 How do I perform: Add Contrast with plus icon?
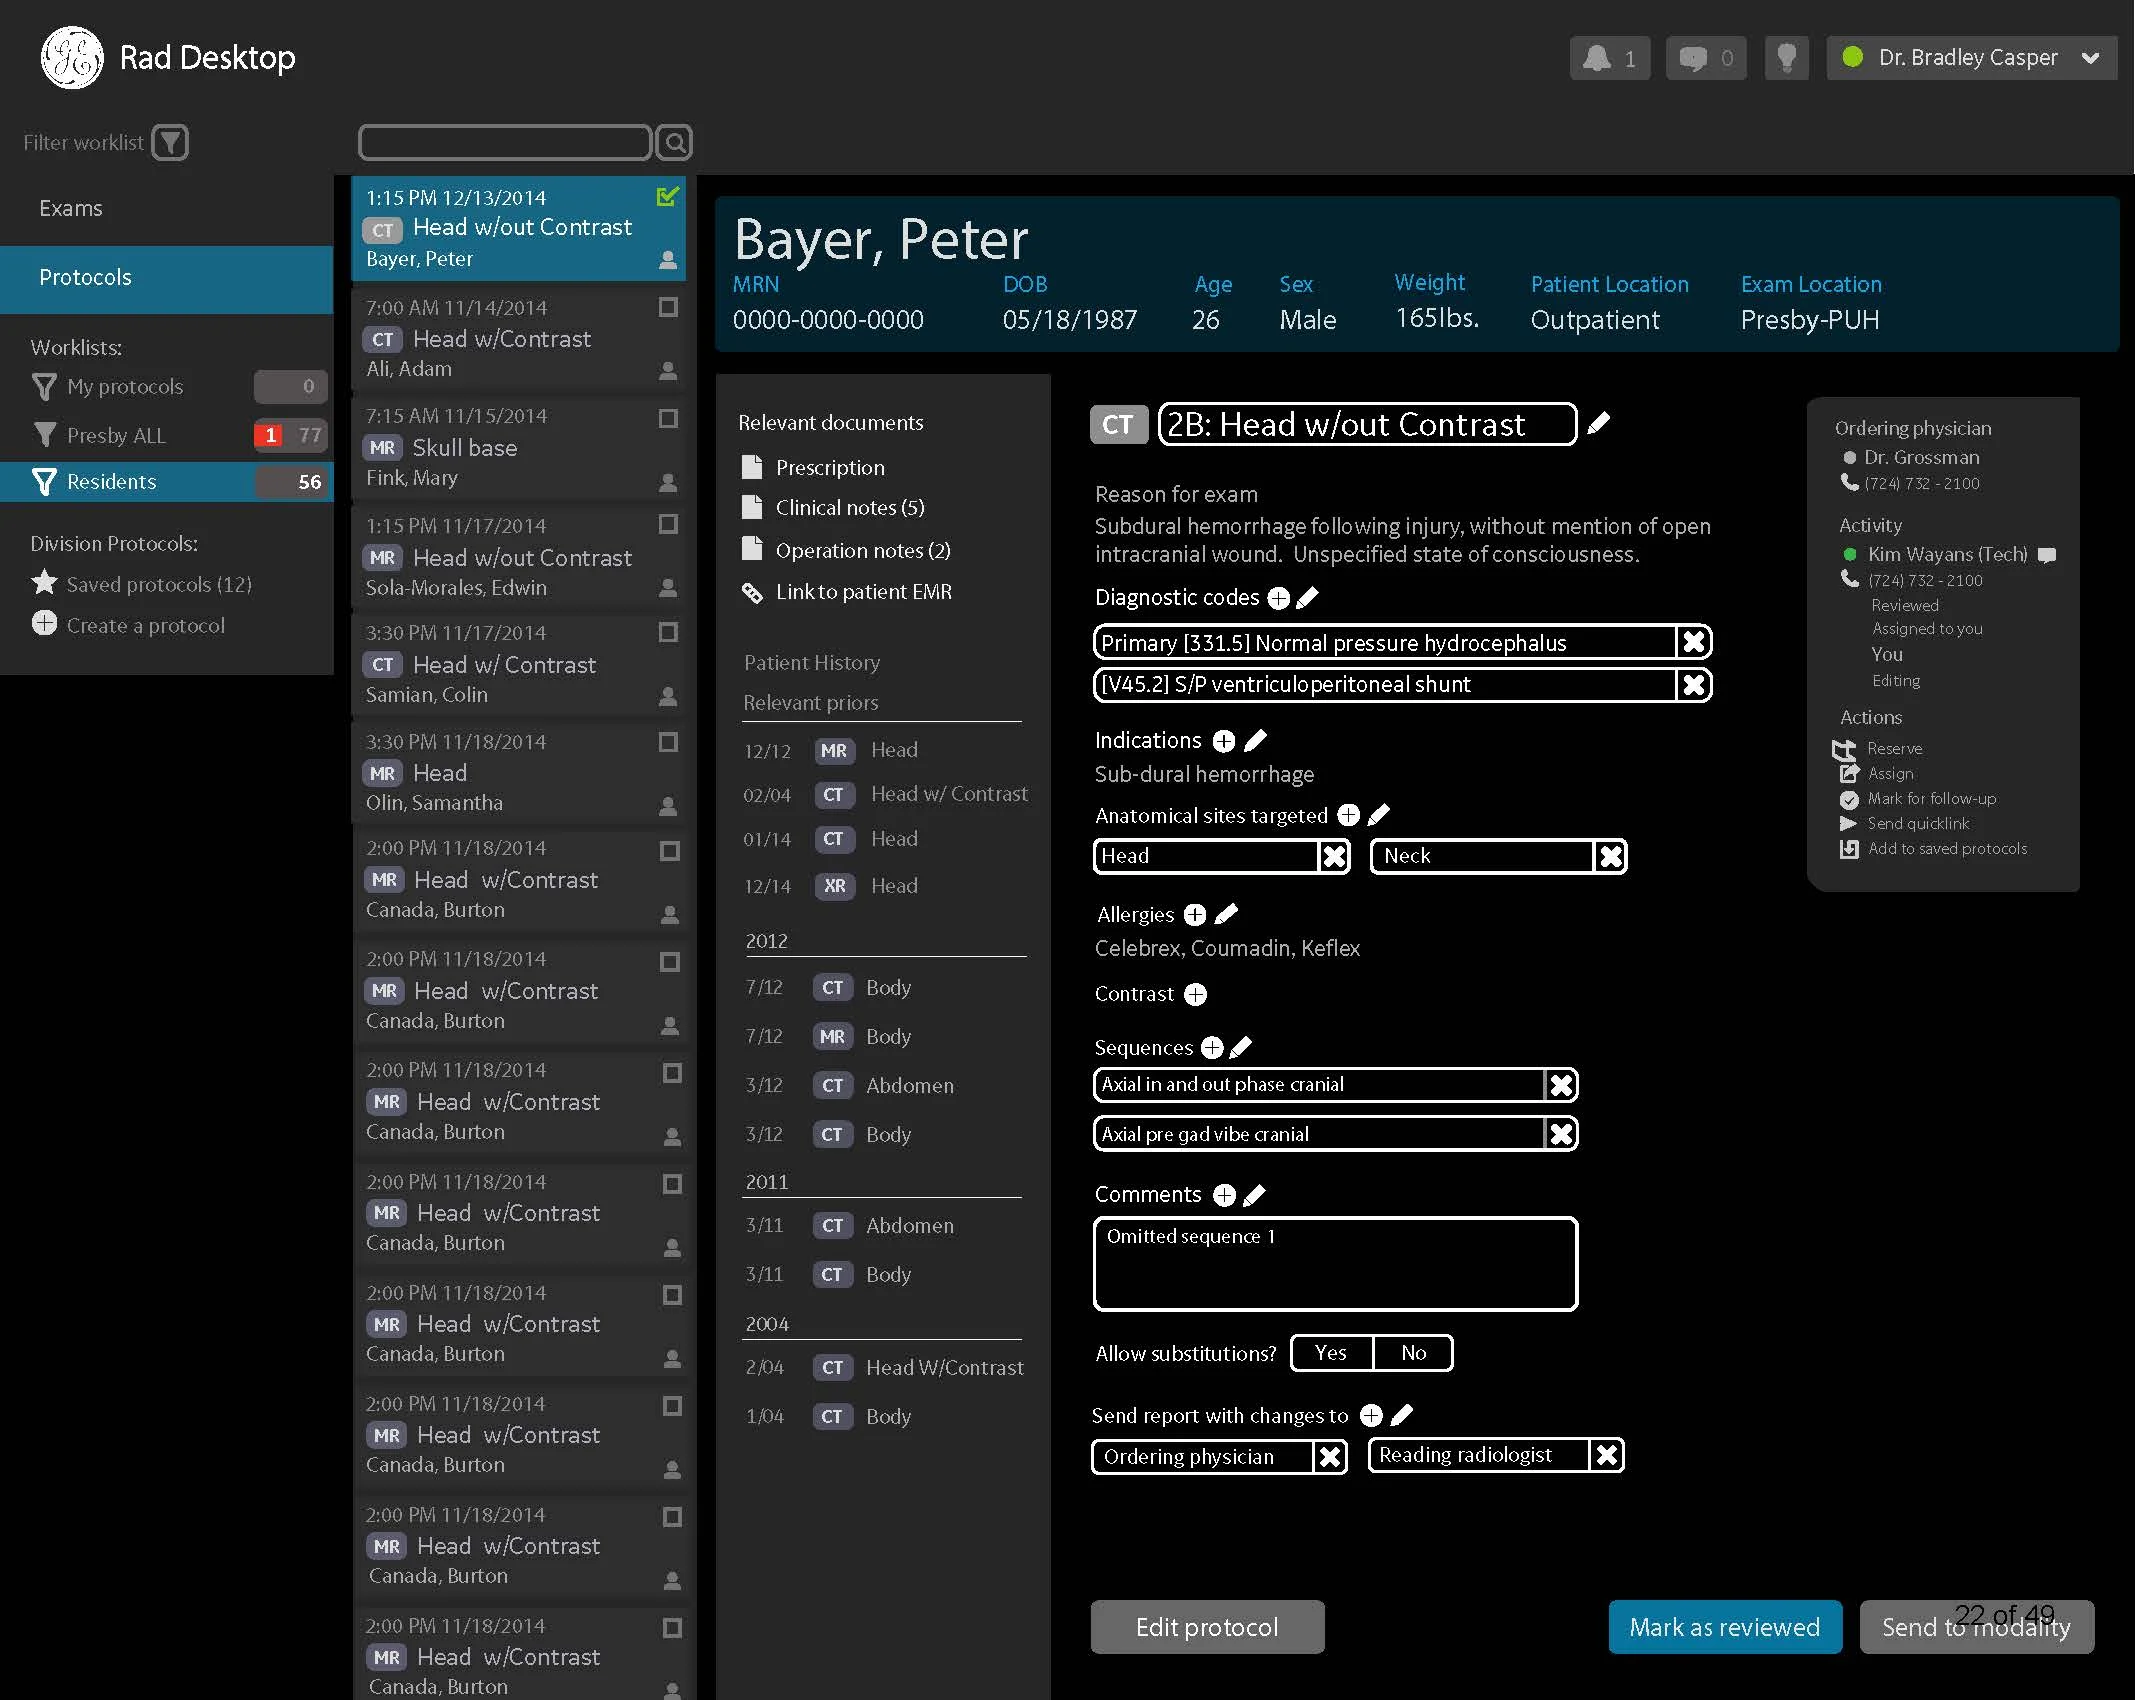click(x=1195, y=994)
